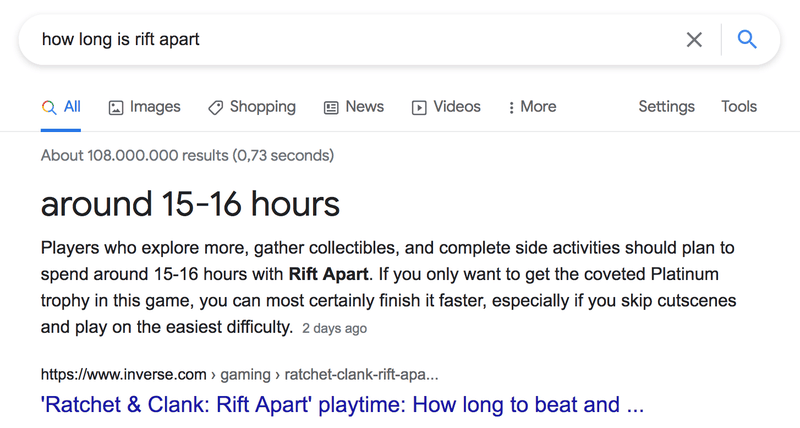Open the Shopping results tab
The width and height of the screenshot is (800, 428).
point(262,107)
